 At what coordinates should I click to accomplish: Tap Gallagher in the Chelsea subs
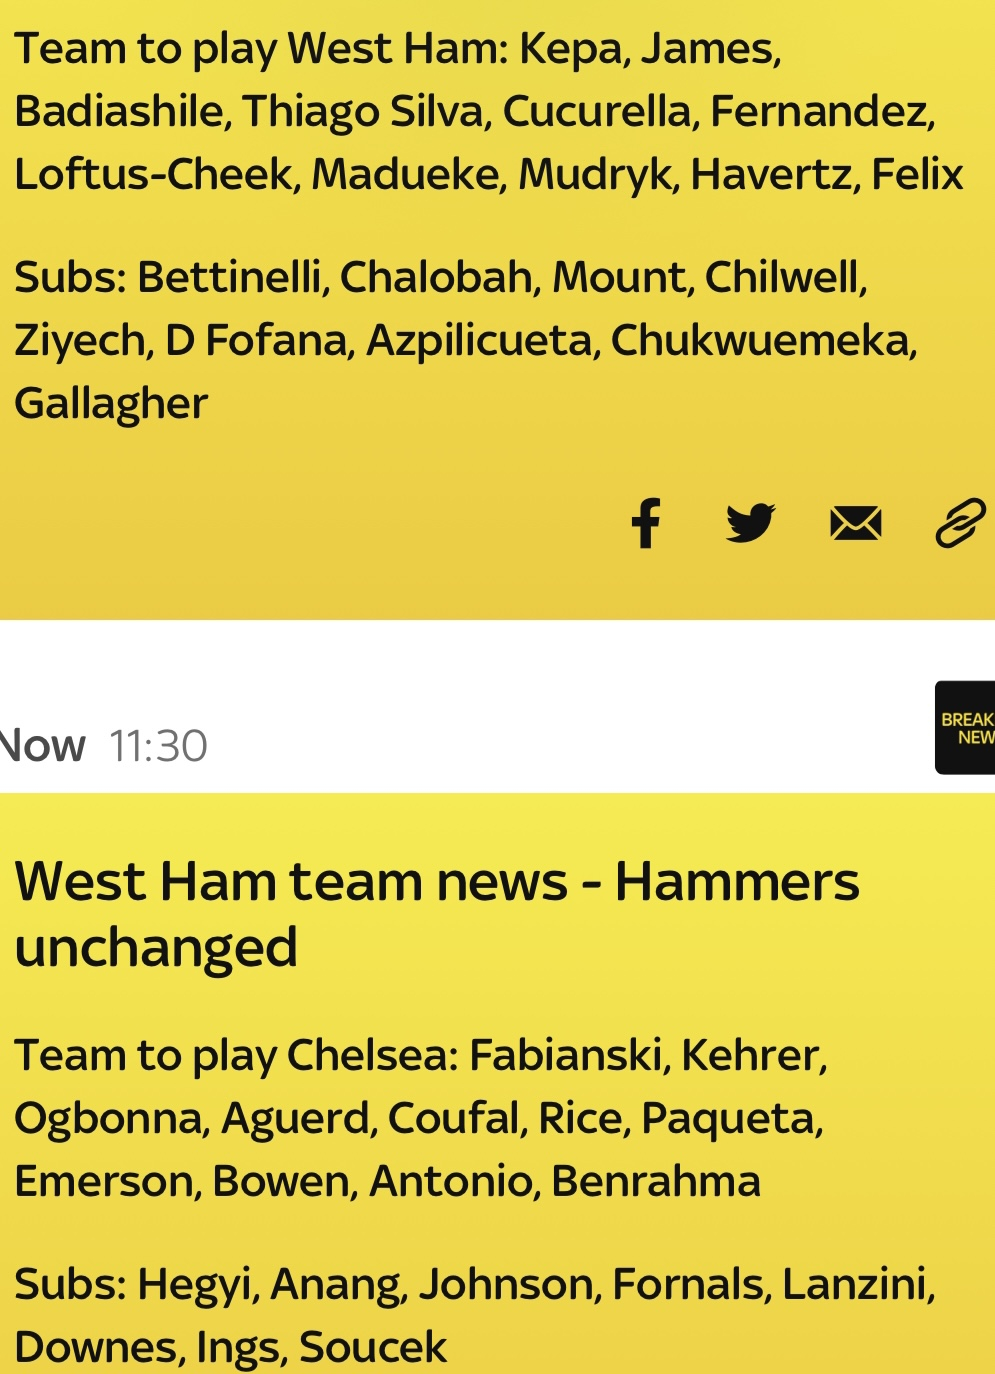pos(111,403)
